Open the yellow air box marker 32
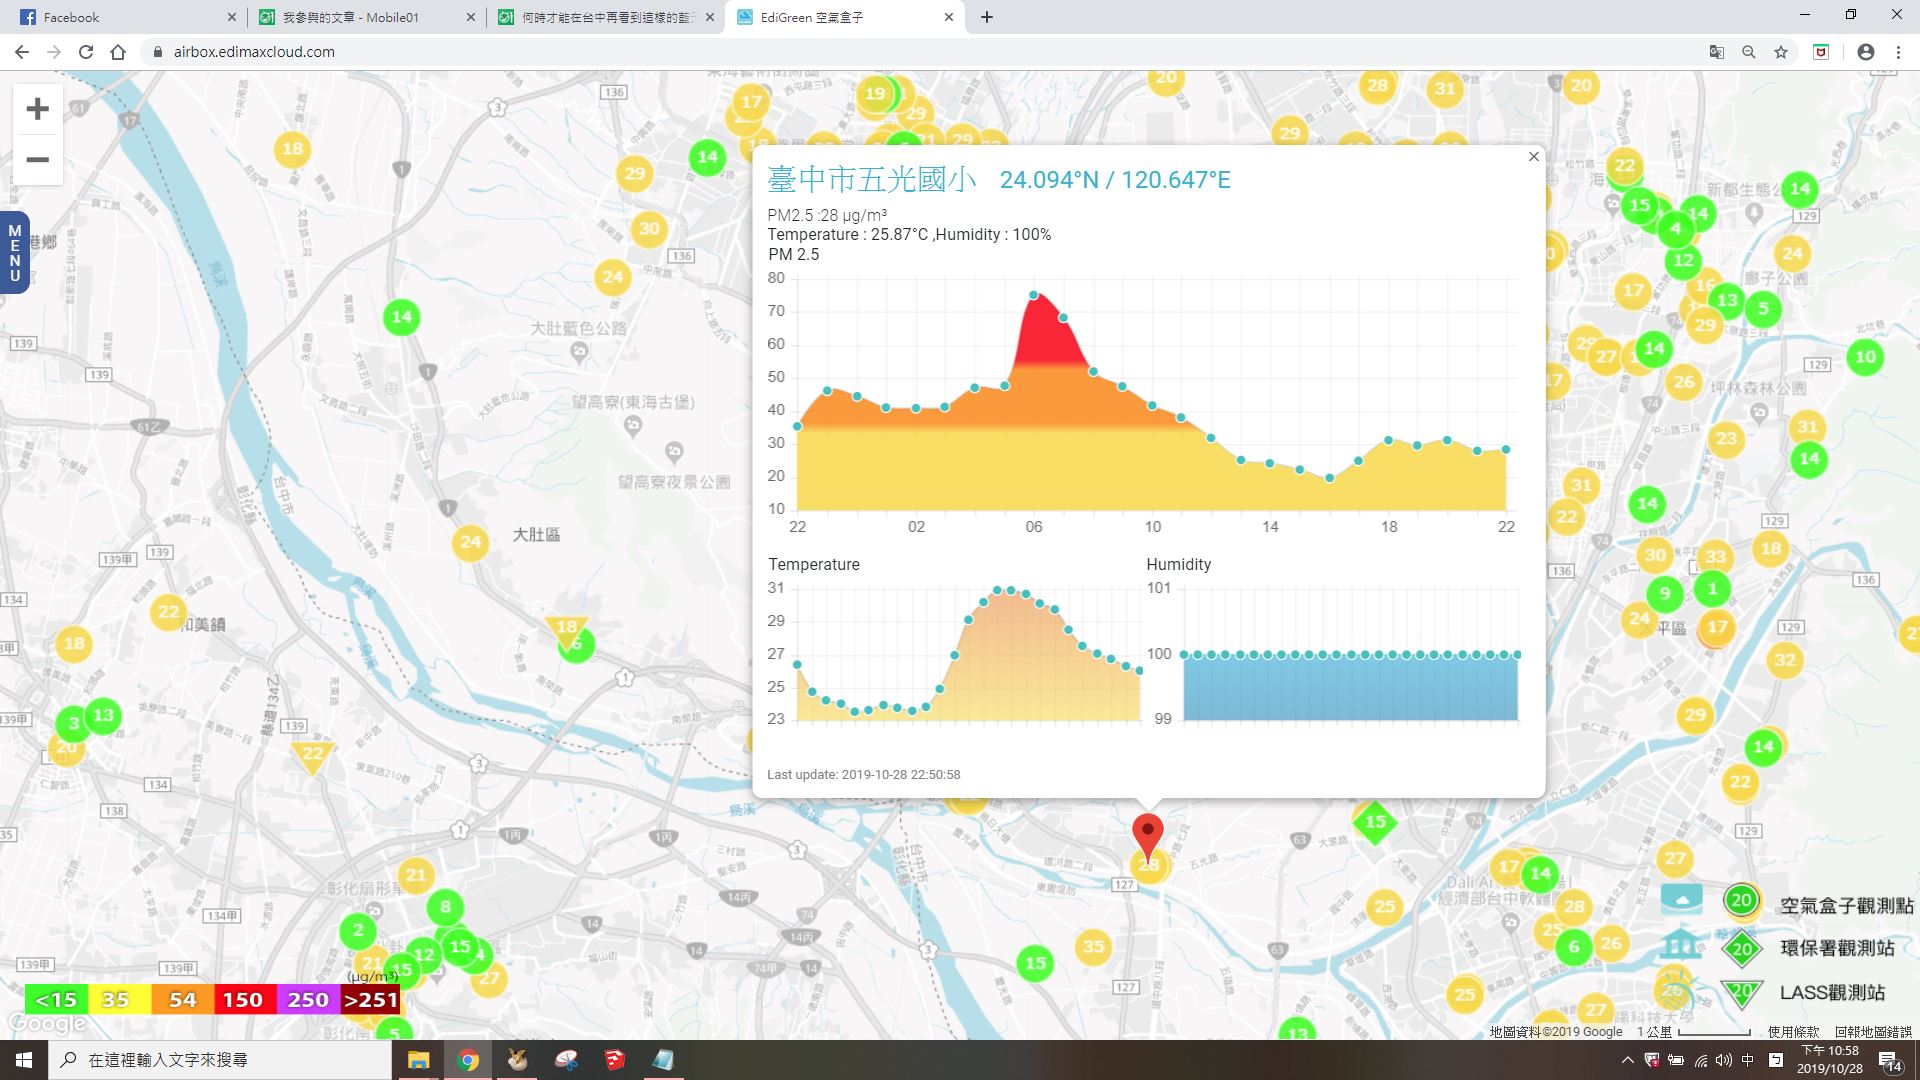 click(1785, 660)
